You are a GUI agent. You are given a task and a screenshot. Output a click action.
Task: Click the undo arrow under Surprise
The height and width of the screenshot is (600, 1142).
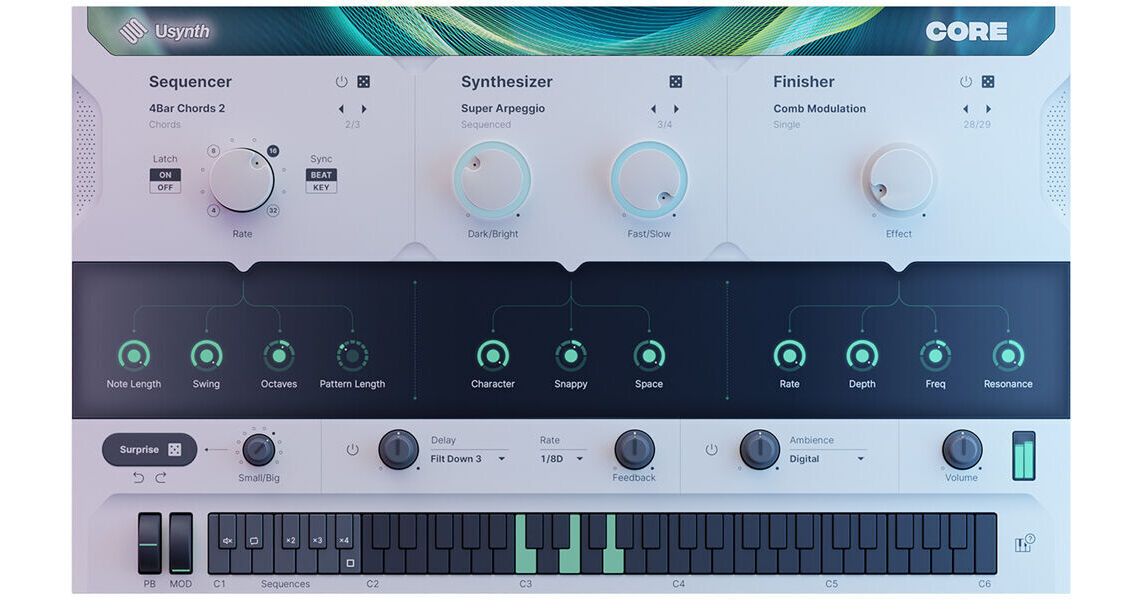pyautogui.click(x=140, y=478)
